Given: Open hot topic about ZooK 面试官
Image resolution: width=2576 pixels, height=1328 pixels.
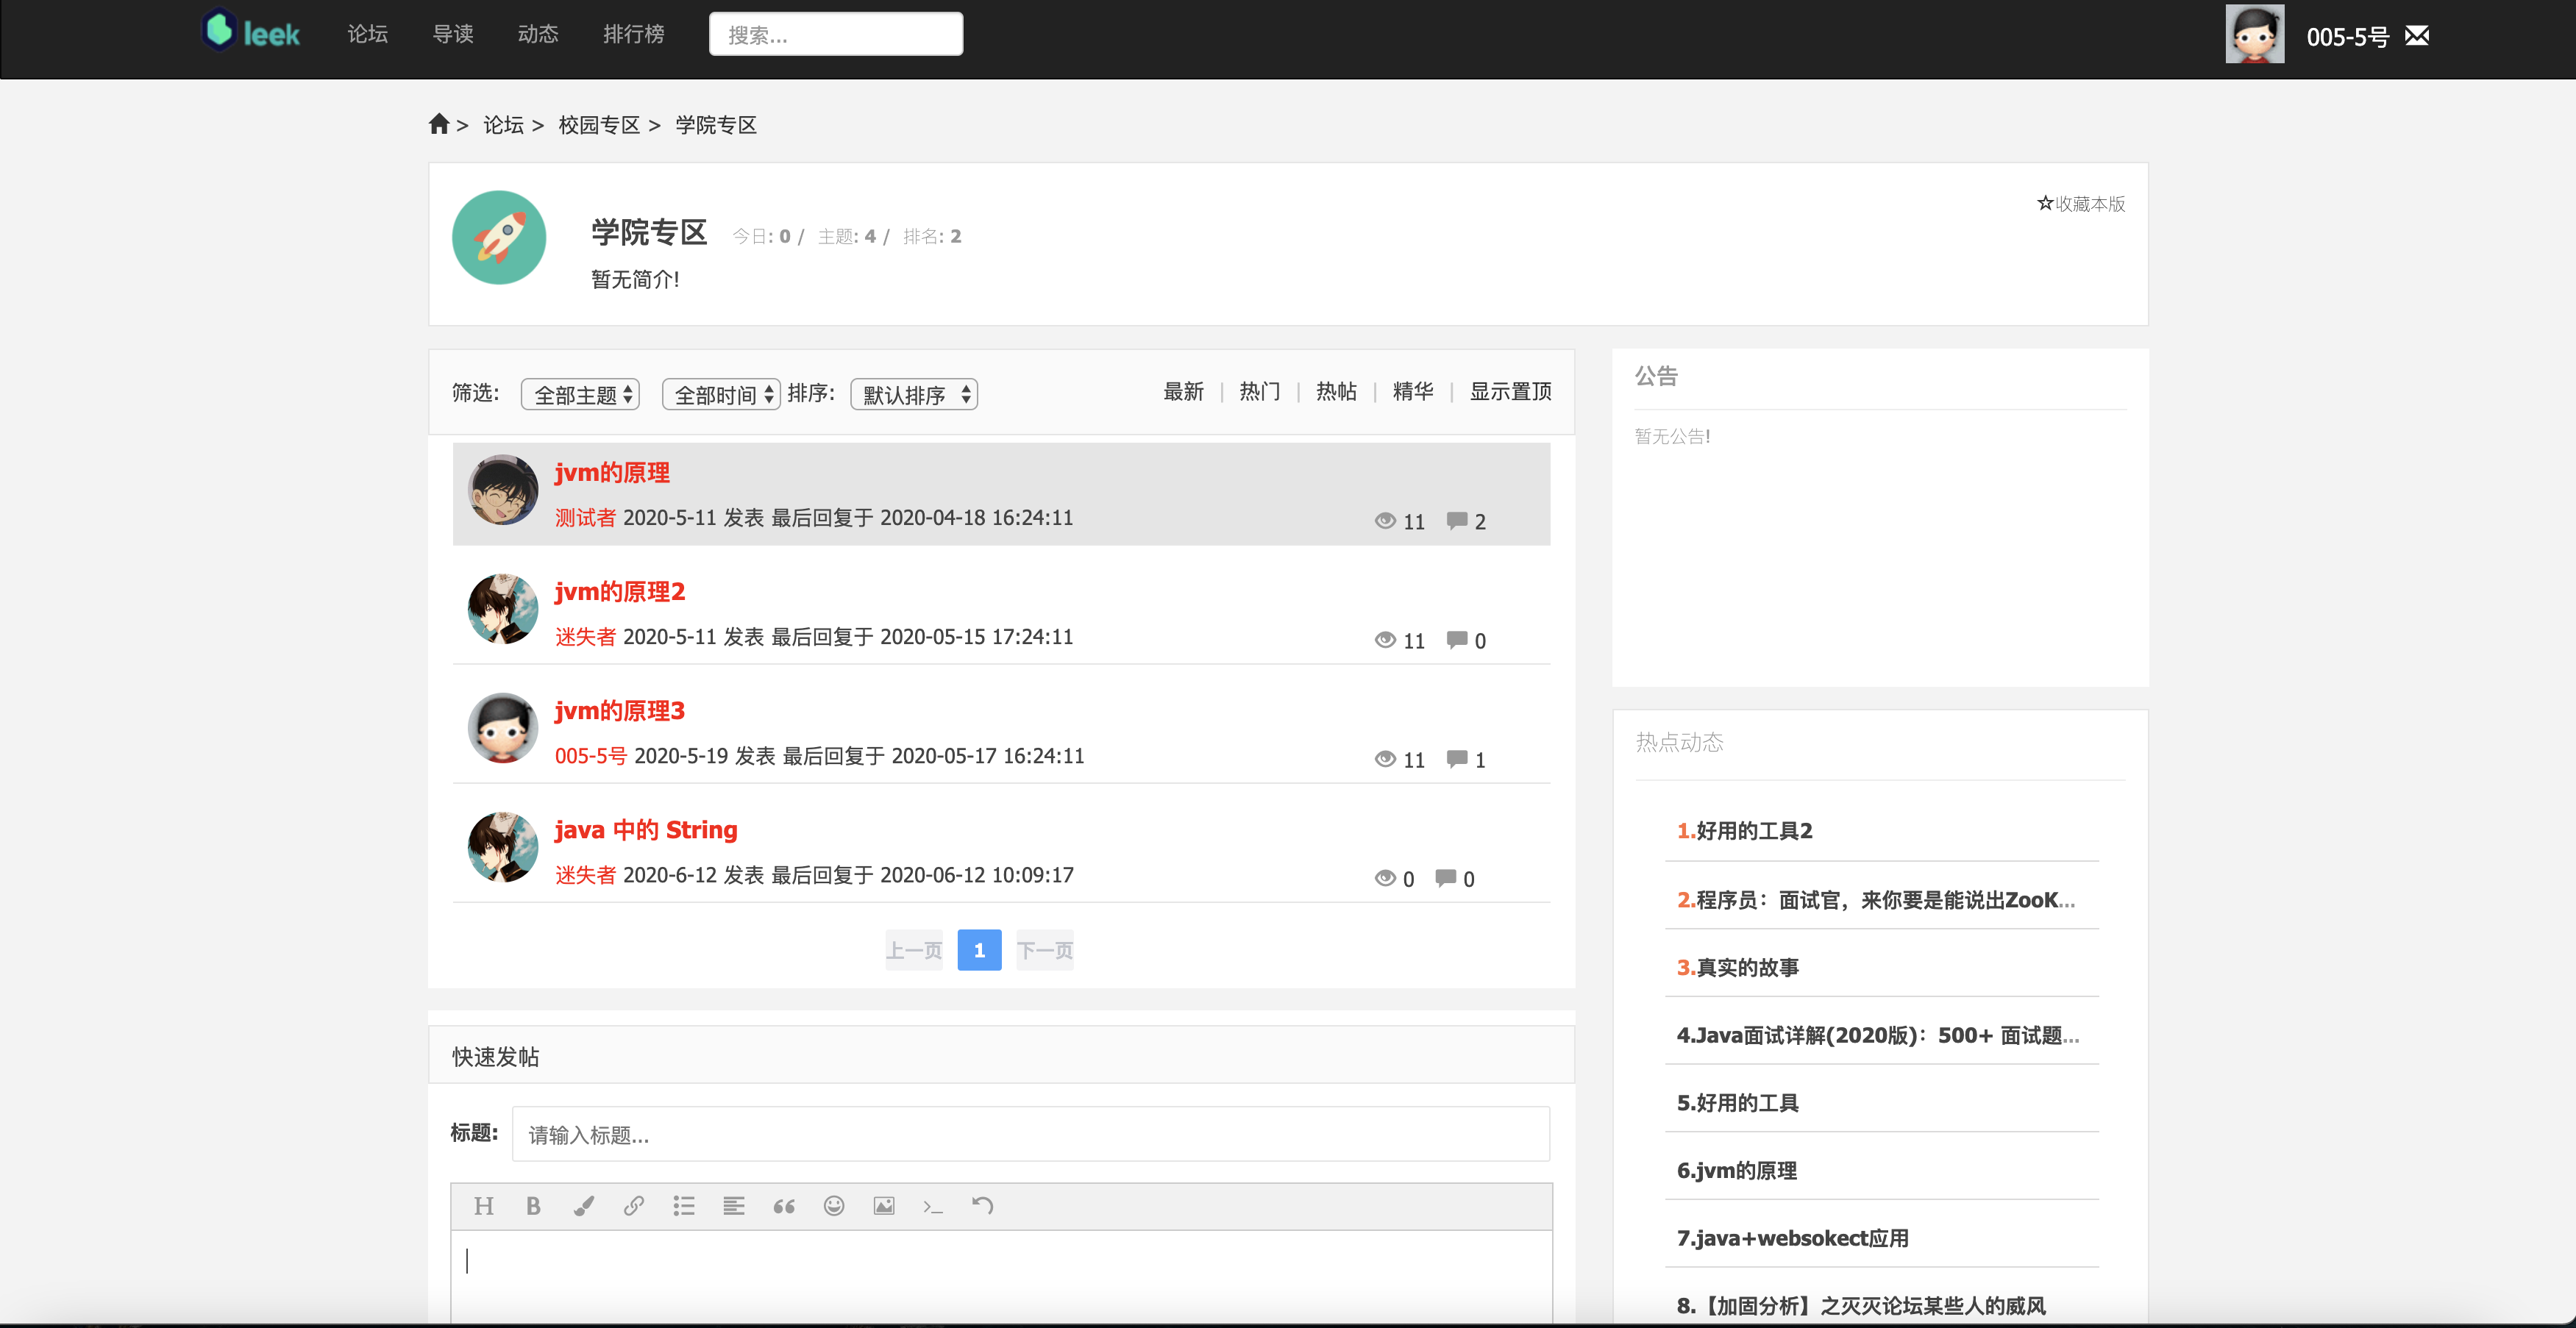Looking at the screenshot, I should (x=1876, y=900).
